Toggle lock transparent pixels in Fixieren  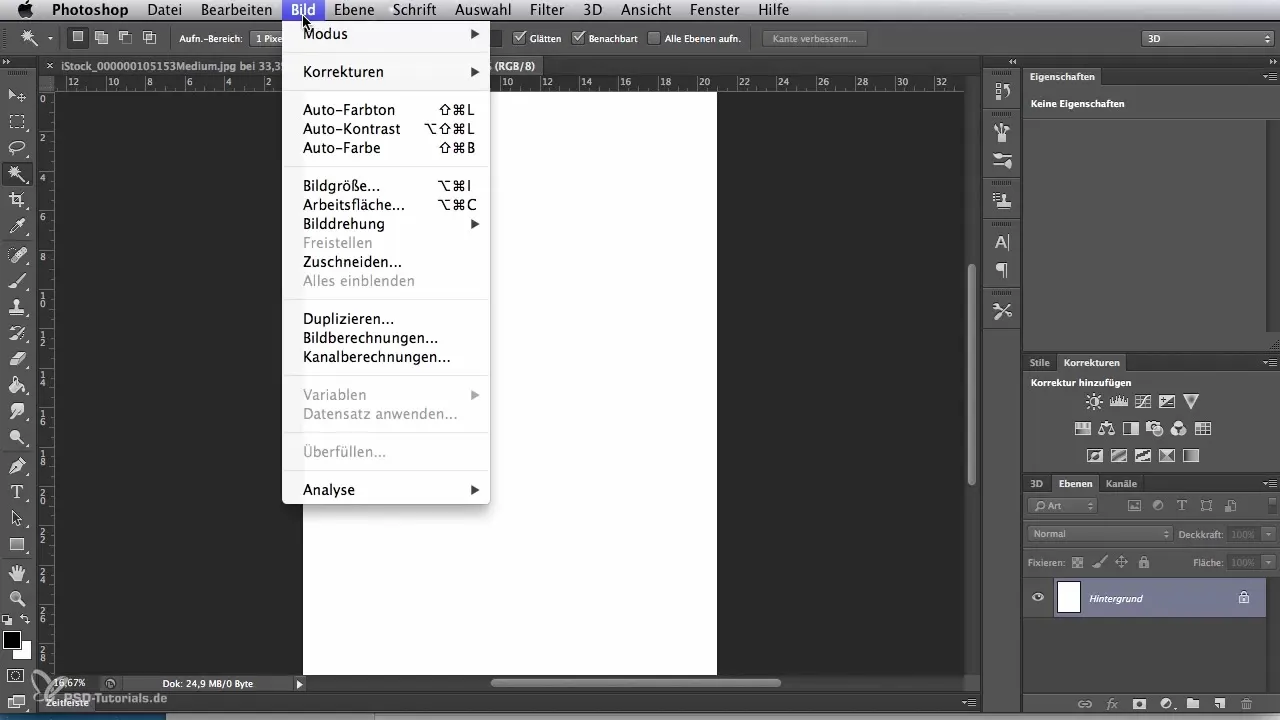coord(1077,563)
